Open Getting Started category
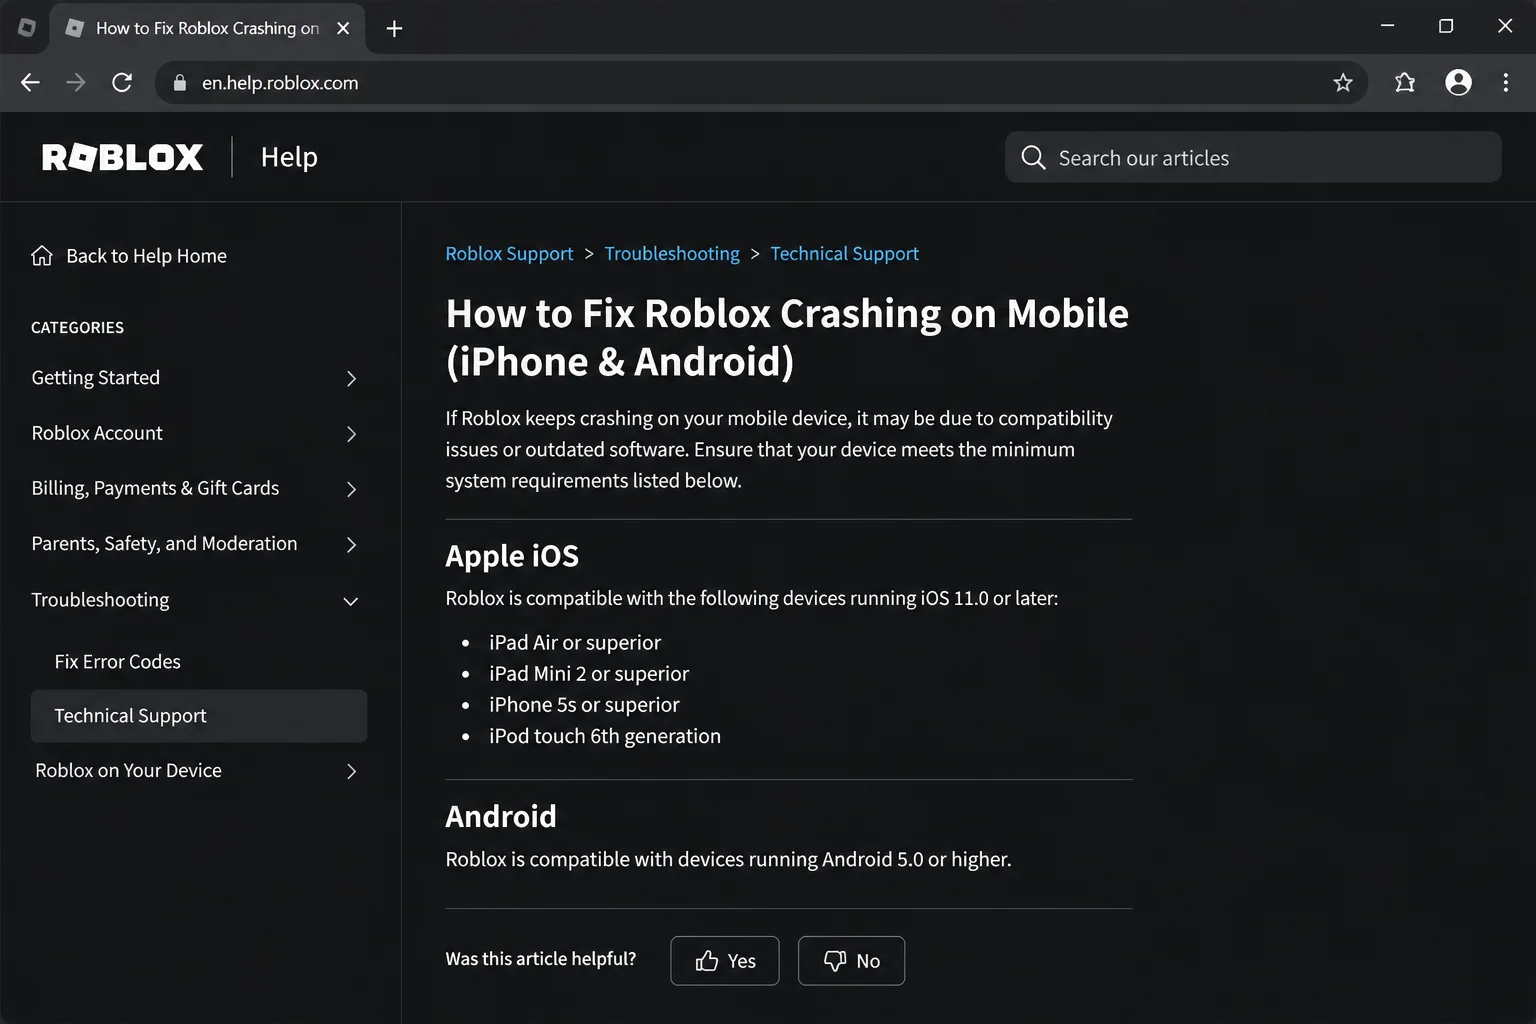 95,378
